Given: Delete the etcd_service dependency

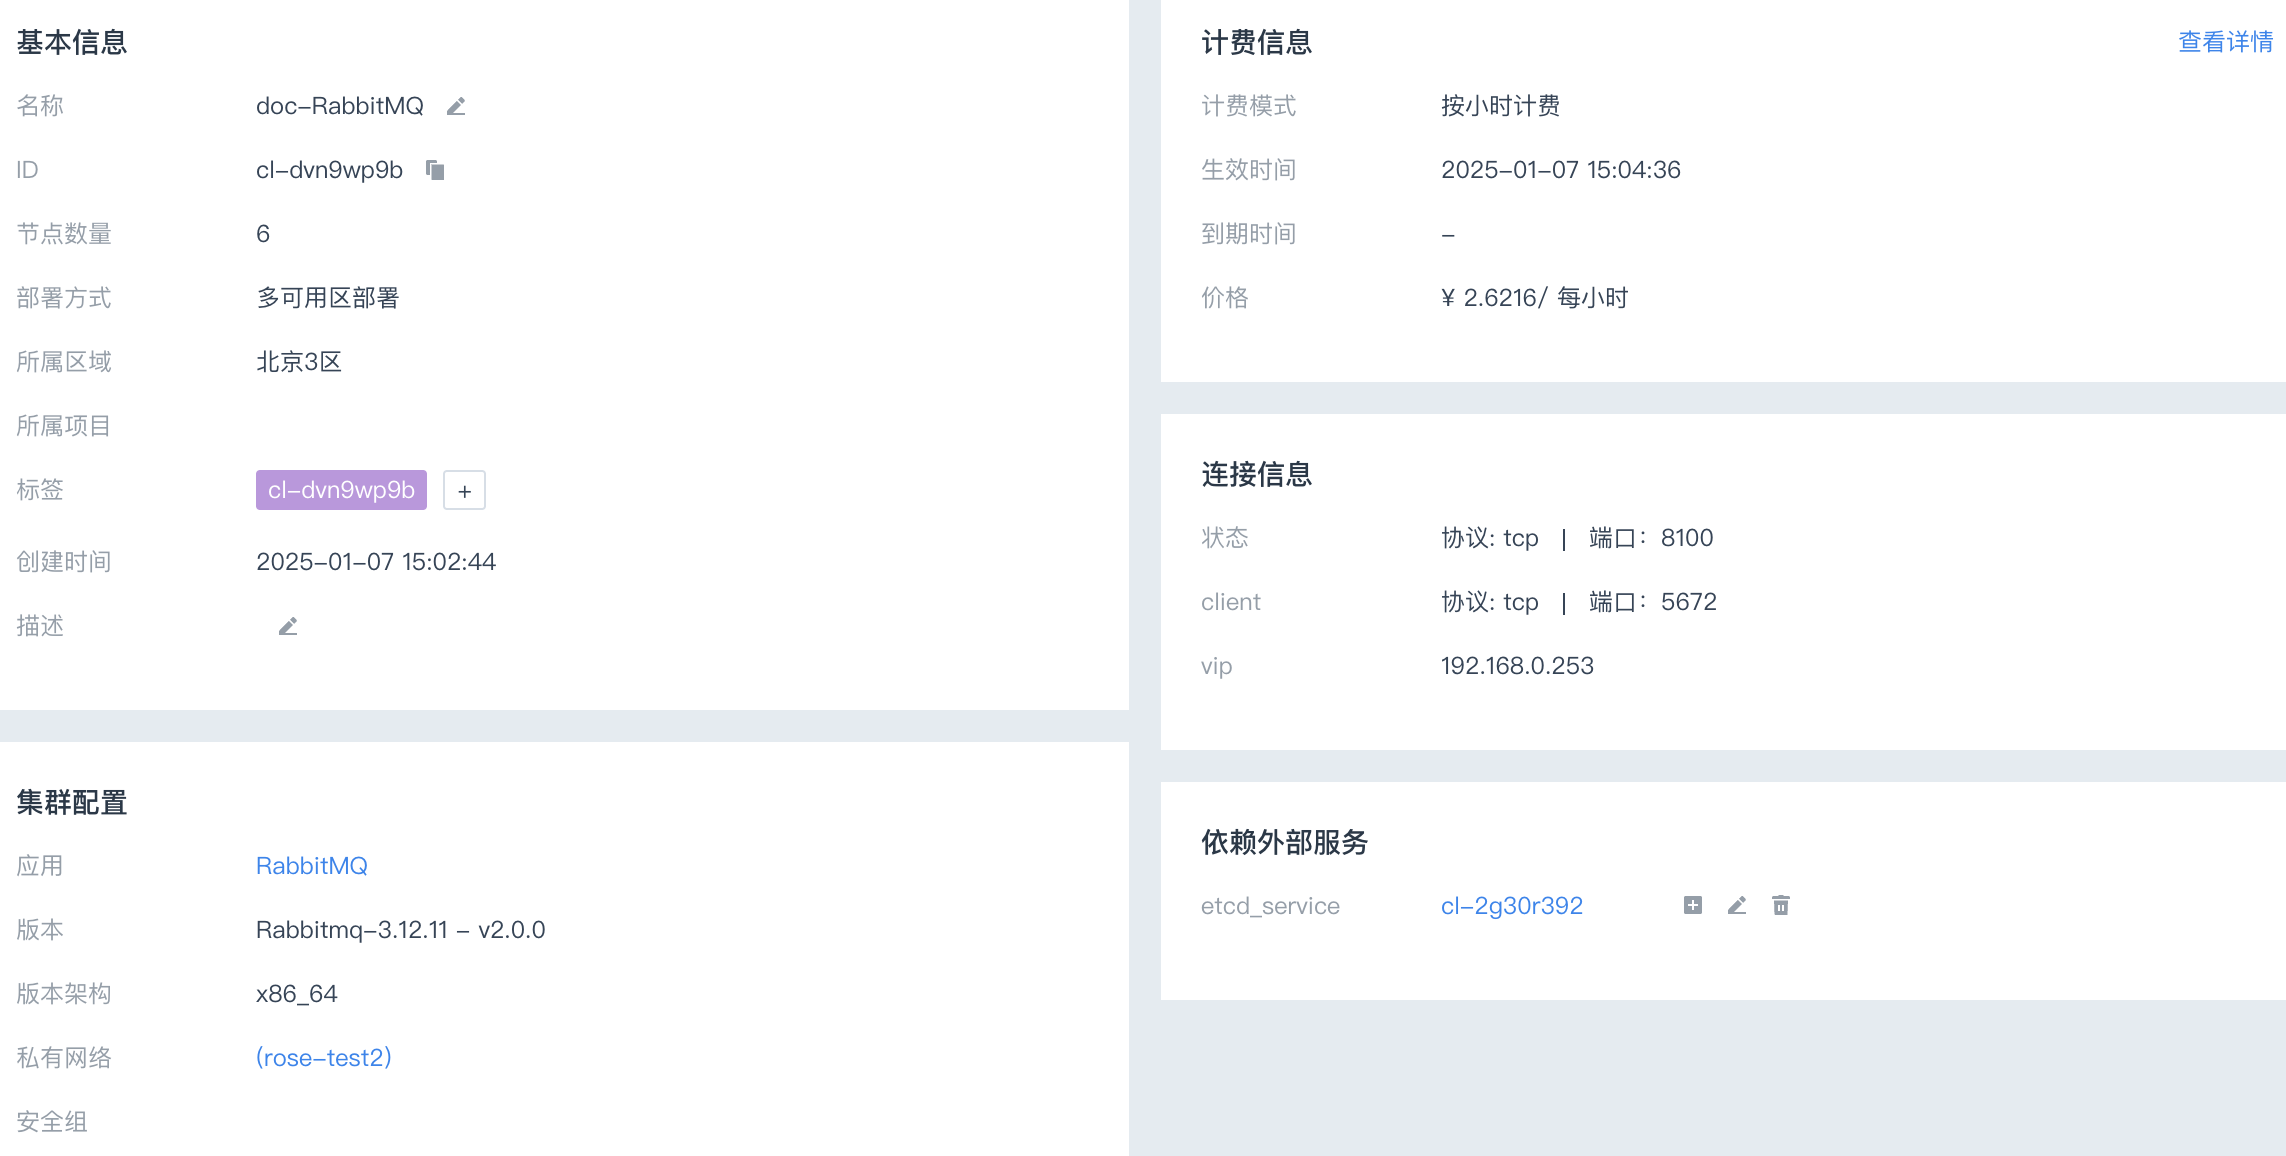Looking at the screenshot, I should [1781, 905].
